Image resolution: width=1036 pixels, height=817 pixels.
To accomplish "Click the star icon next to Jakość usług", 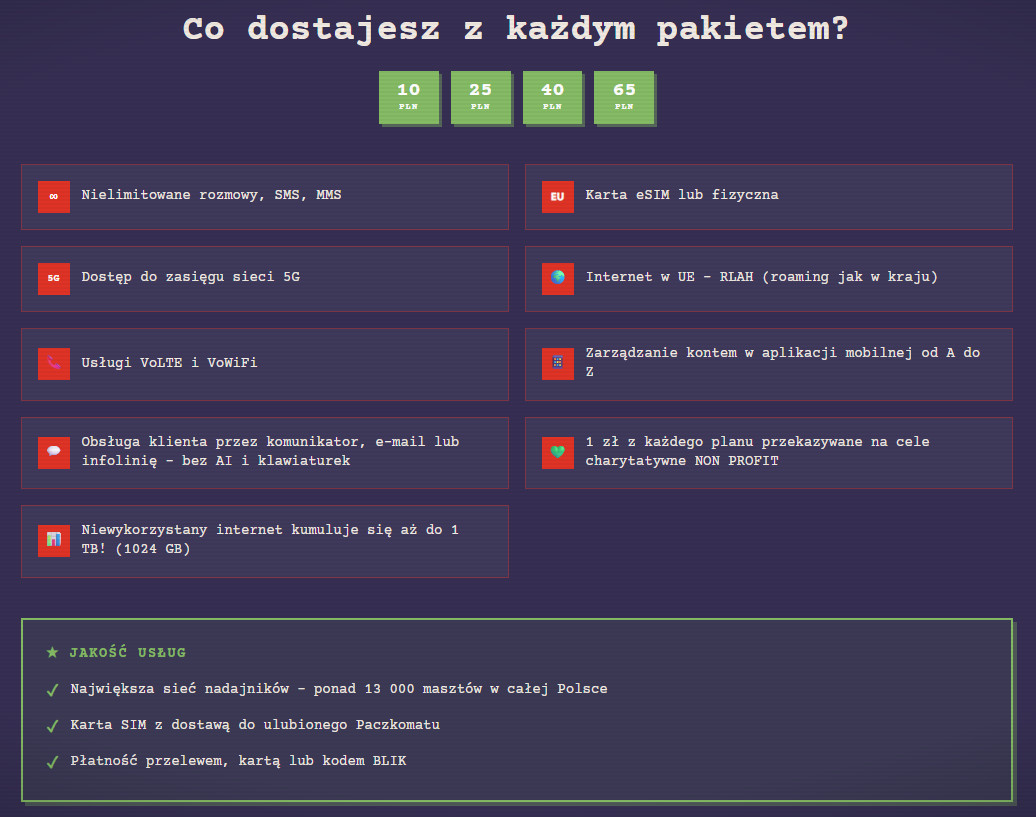I will tap(52, 653).
